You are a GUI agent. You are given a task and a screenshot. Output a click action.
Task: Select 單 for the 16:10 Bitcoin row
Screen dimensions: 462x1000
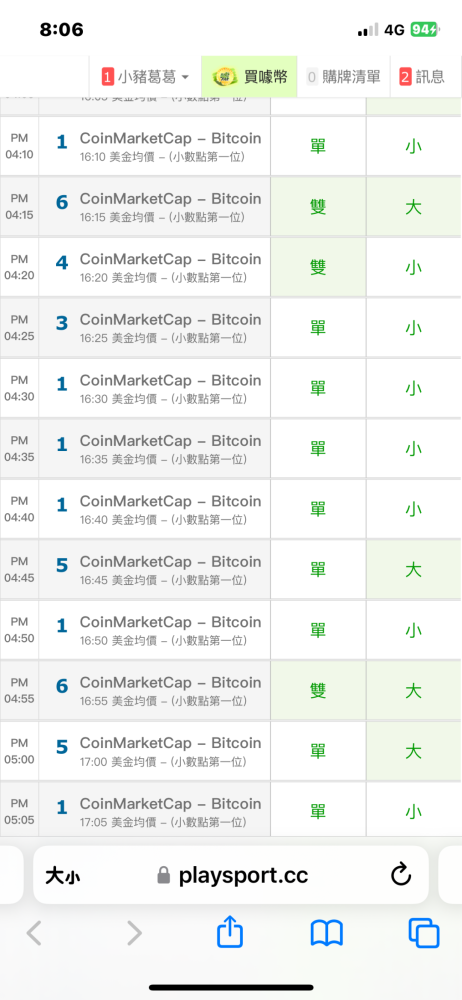(318, 146)
